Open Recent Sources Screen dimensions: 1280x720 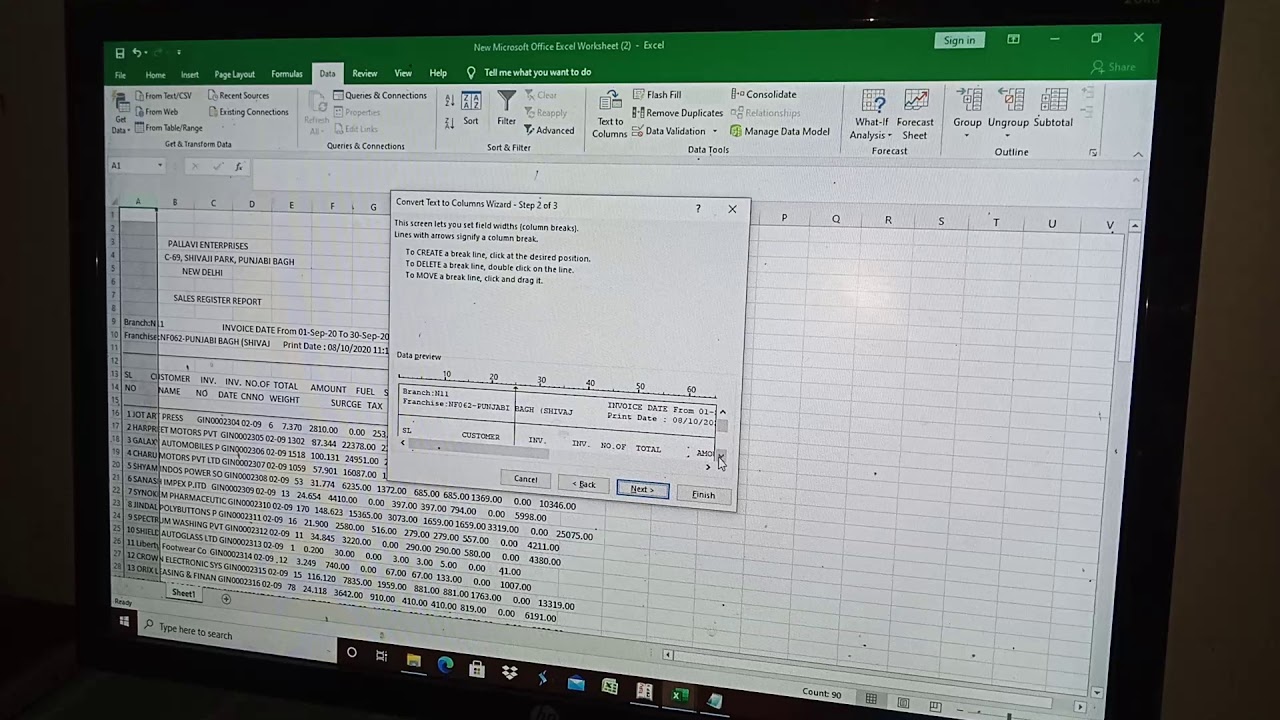pyautogui.click(x=238, y=96)
